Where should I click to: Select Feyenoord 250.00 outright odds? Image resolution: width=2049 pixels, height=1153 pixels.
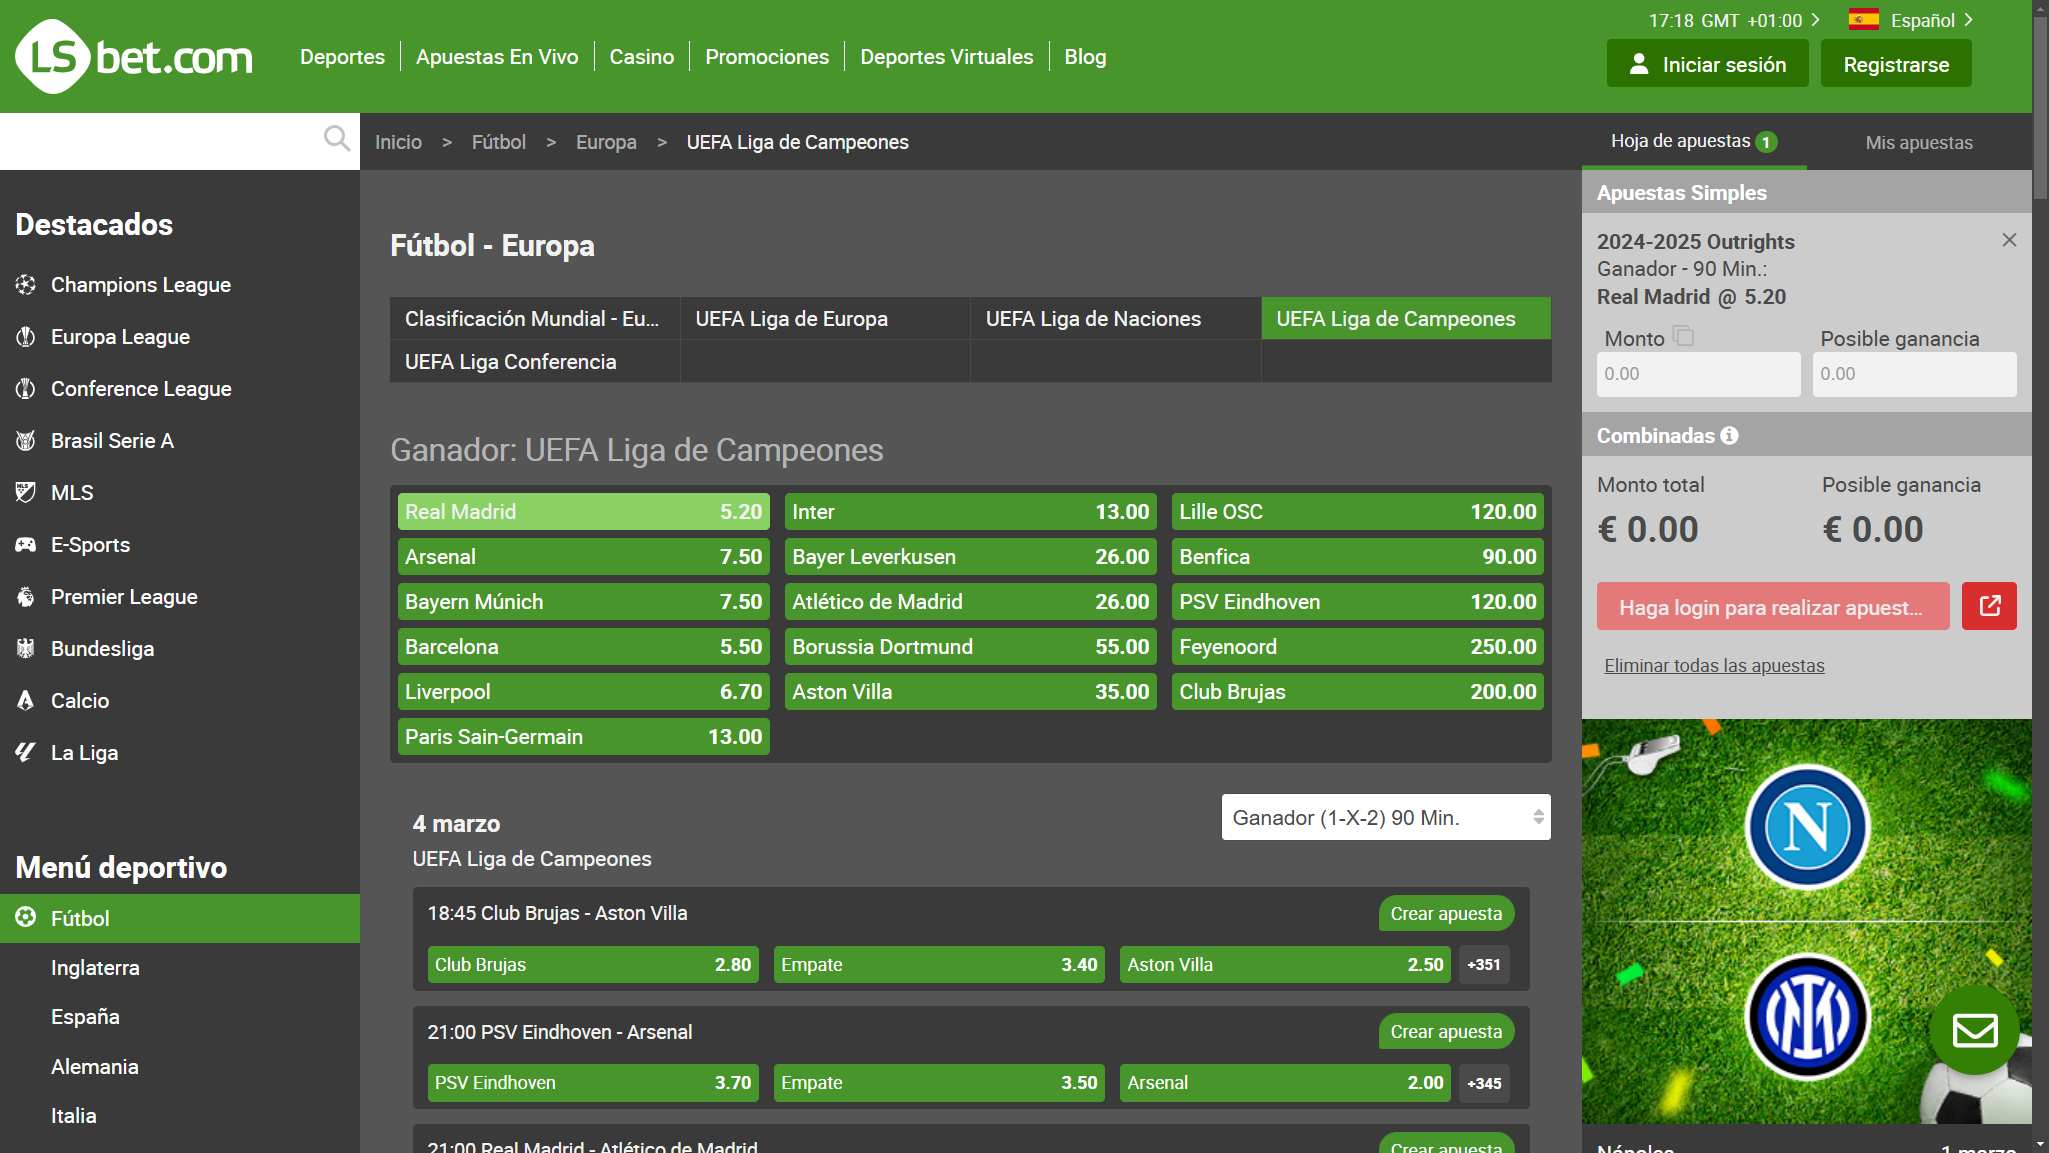tap(1358, 646)
